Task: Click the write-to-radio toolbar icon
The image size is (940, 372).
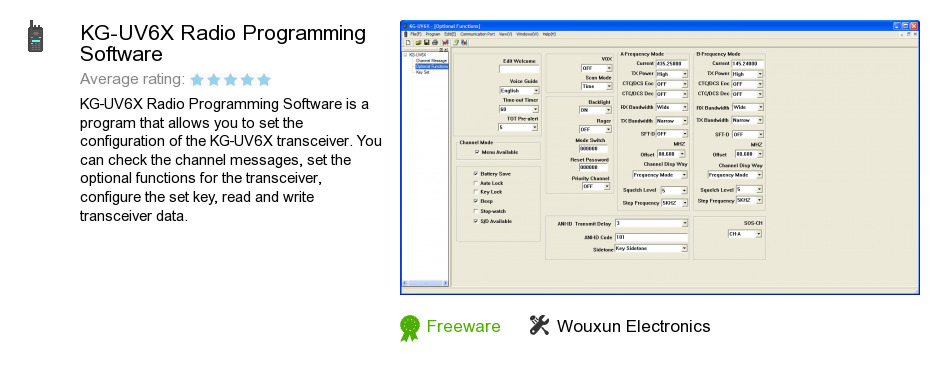Action: 456,43
